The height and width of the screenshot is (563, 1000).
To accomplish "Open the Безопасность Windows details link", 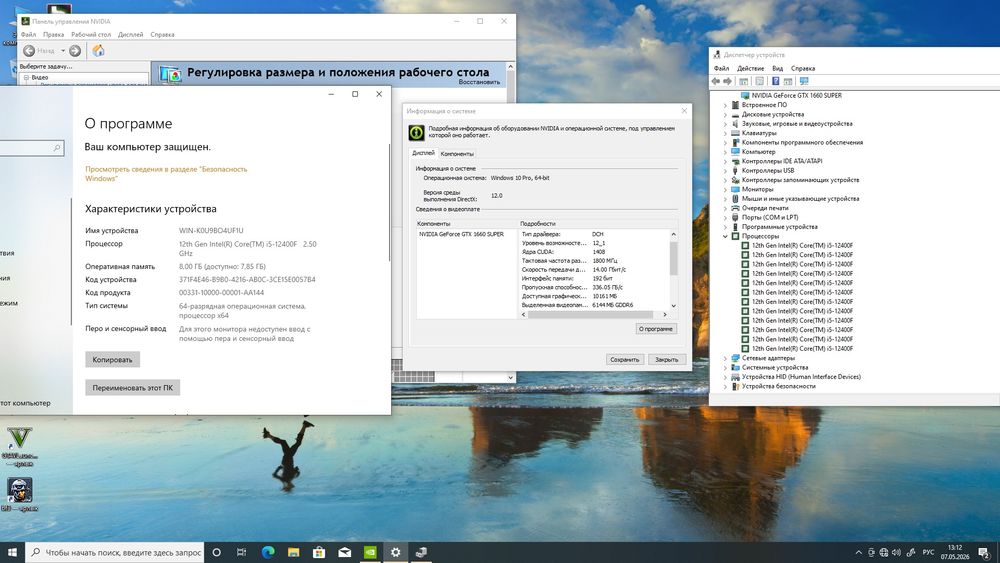I will pyautogui.click(x=166, y=174).
